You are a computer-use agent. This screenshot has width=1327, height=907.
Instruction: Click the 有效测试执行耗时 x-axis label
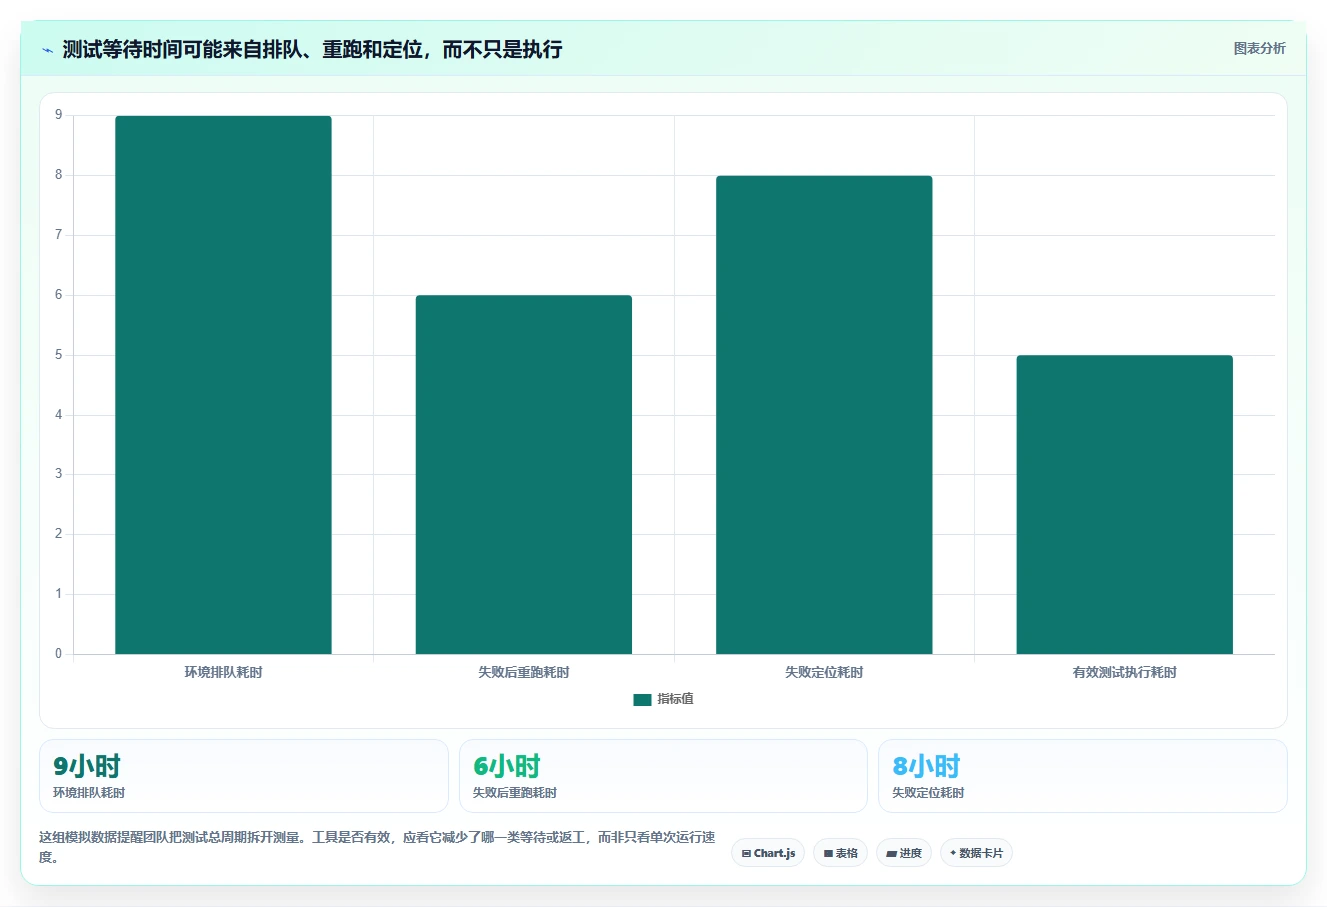point(1125,672)
